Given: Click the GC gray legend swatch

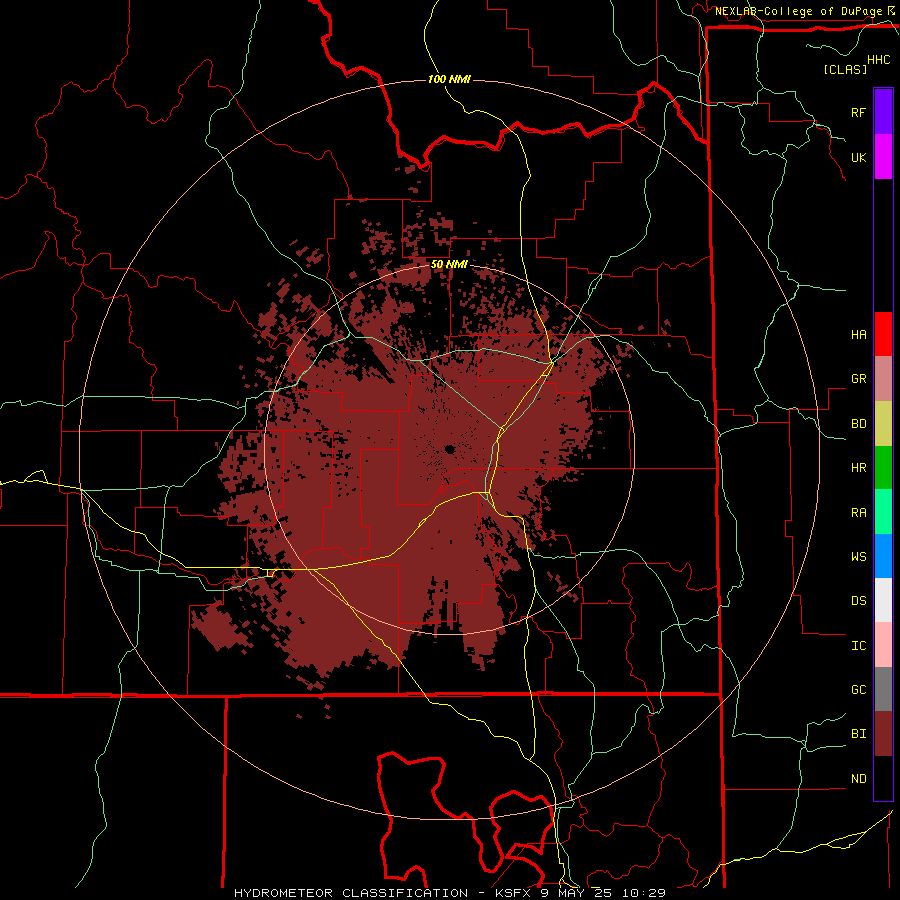Looking at the screenshot, I should point(883,689).
